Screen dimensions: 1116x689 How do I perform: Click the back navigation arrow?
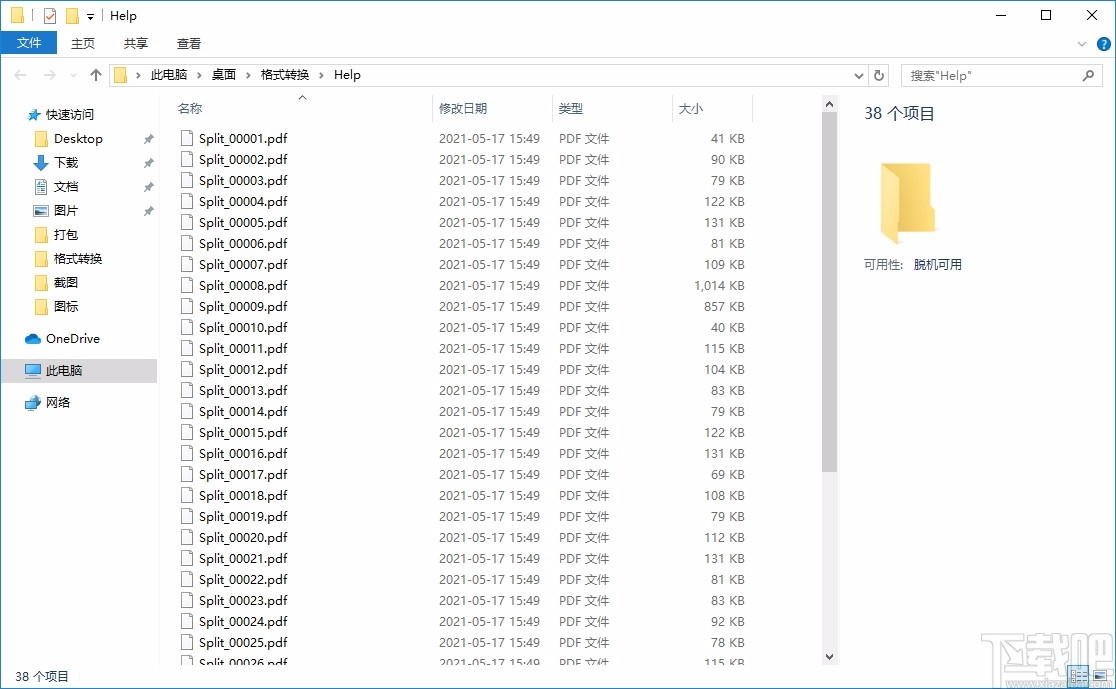pos(20,74)
